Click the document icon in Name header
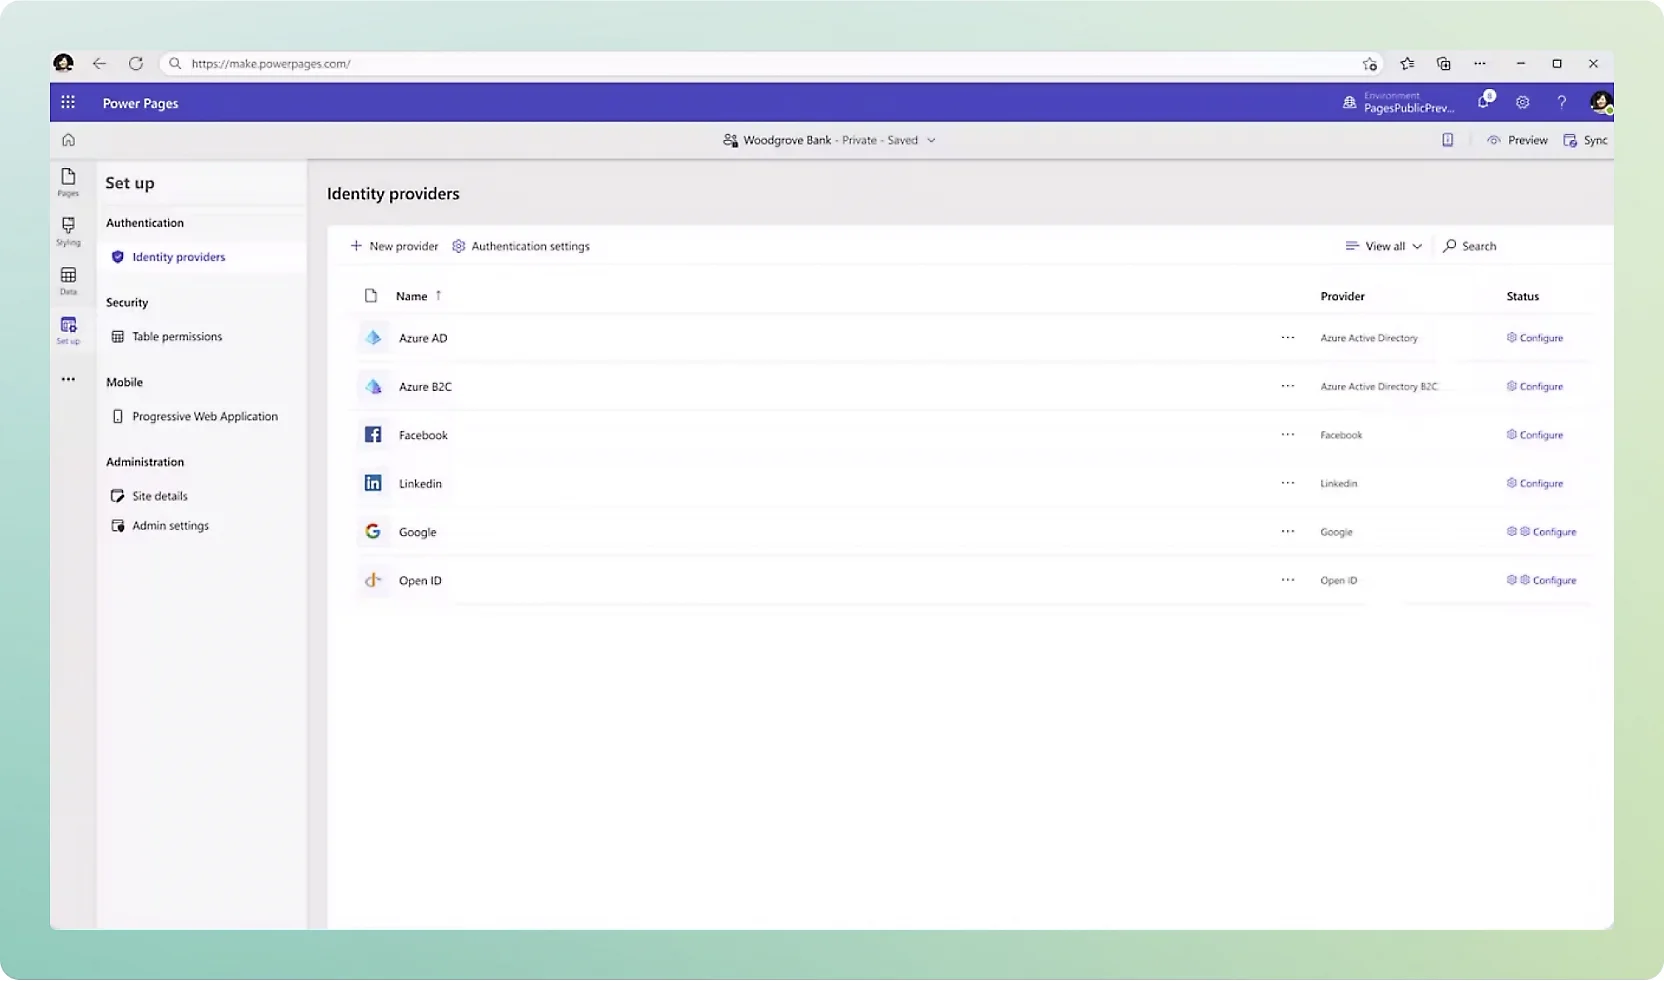This screenshot has height=981, width=1664. pos(371,296)
